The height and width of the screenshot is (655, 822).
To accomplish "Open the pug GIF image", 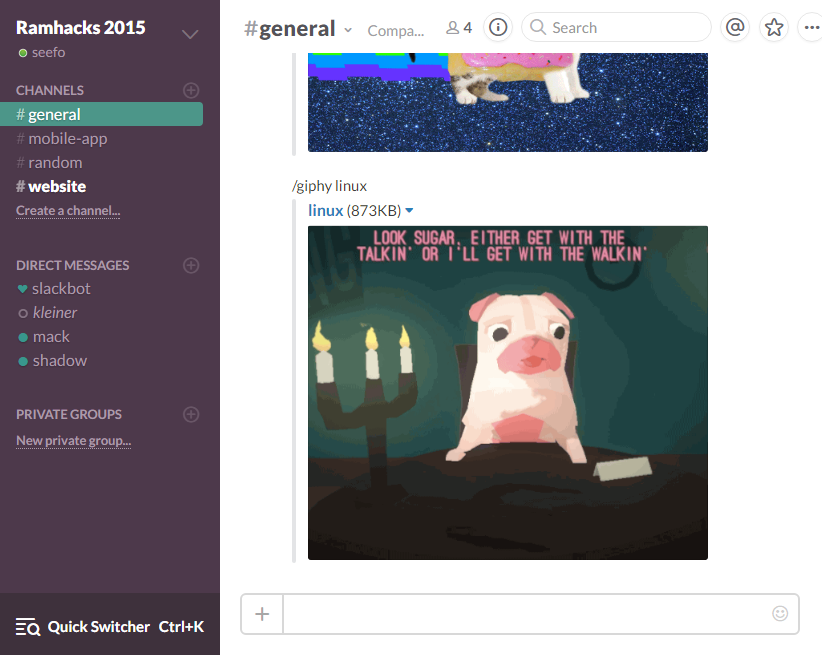I will click(507, 393).
